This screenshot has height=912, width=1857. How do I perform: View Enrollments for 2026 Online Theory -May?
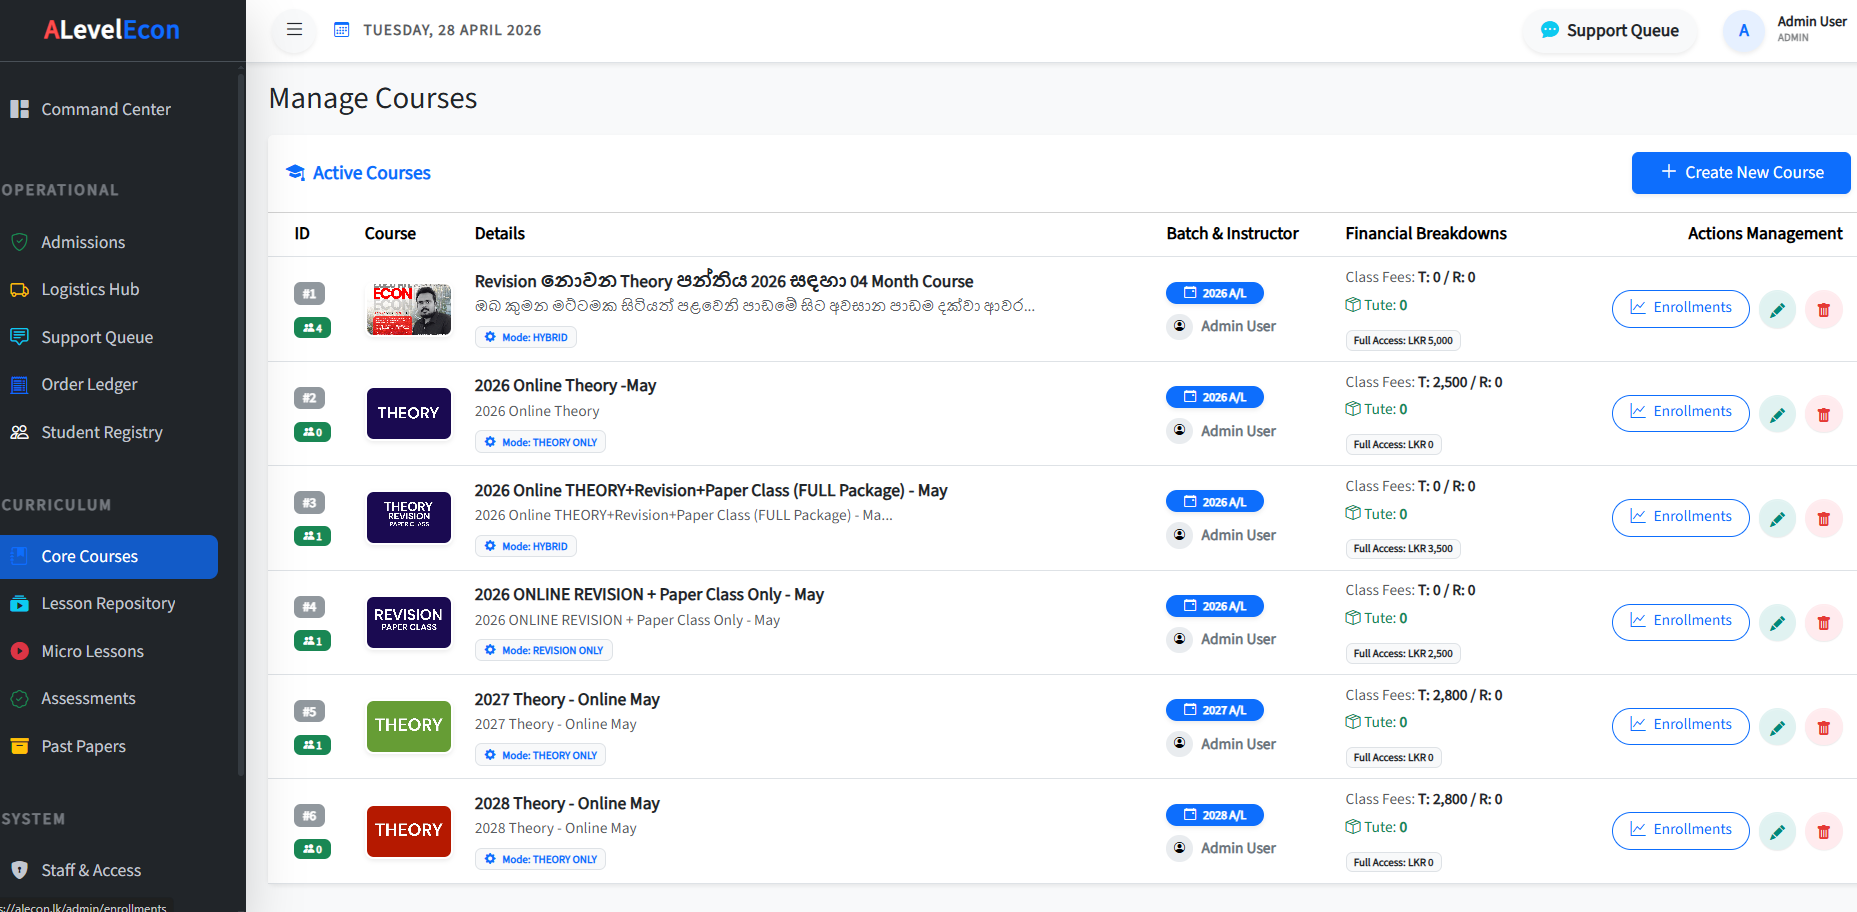[1680, 412]
